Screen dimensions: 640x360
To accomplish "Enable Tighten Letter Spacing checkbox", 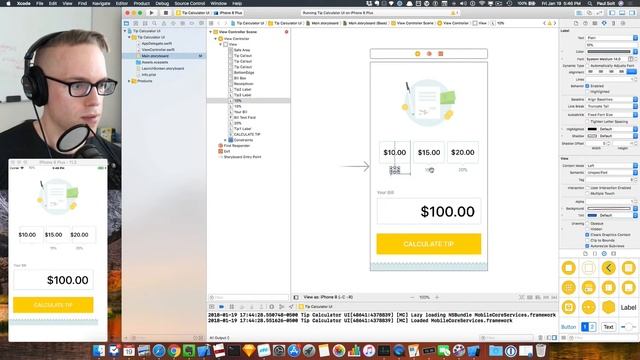I will (x=587, y=122).
